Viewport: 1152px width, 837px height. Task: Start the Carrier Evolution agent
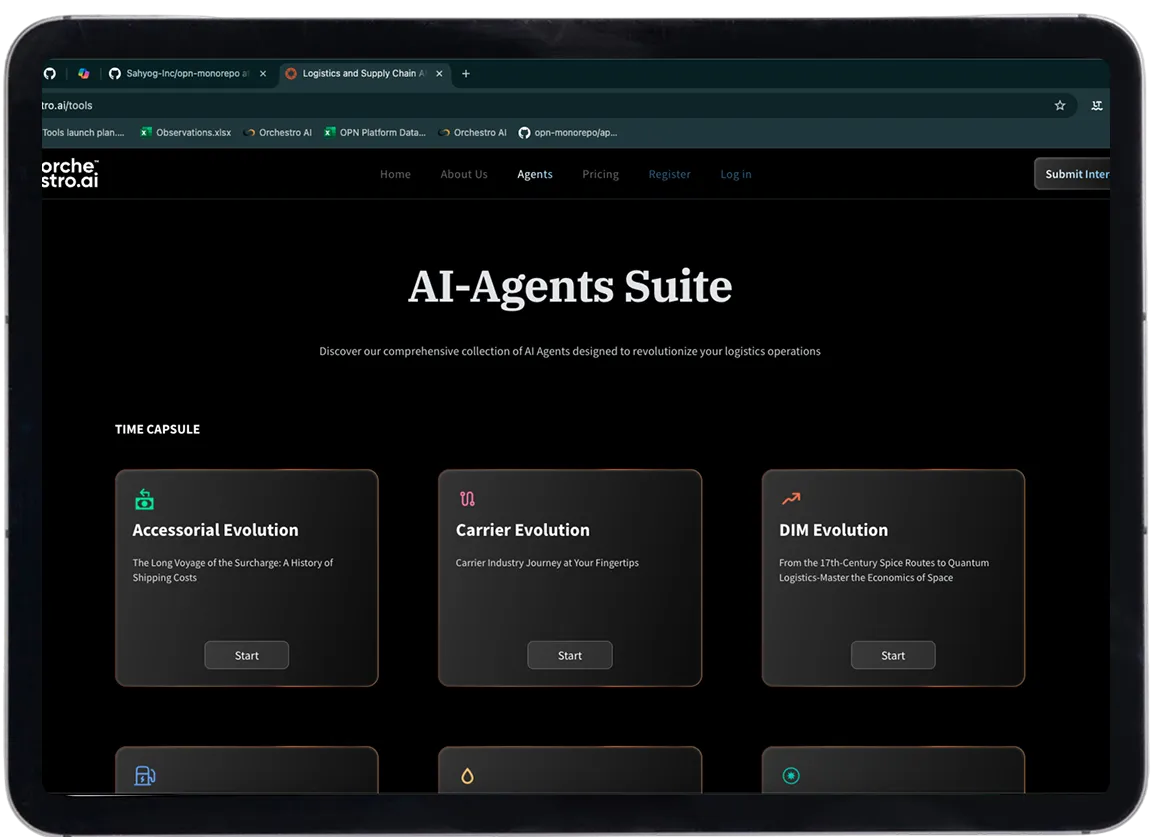pos(570,655)
